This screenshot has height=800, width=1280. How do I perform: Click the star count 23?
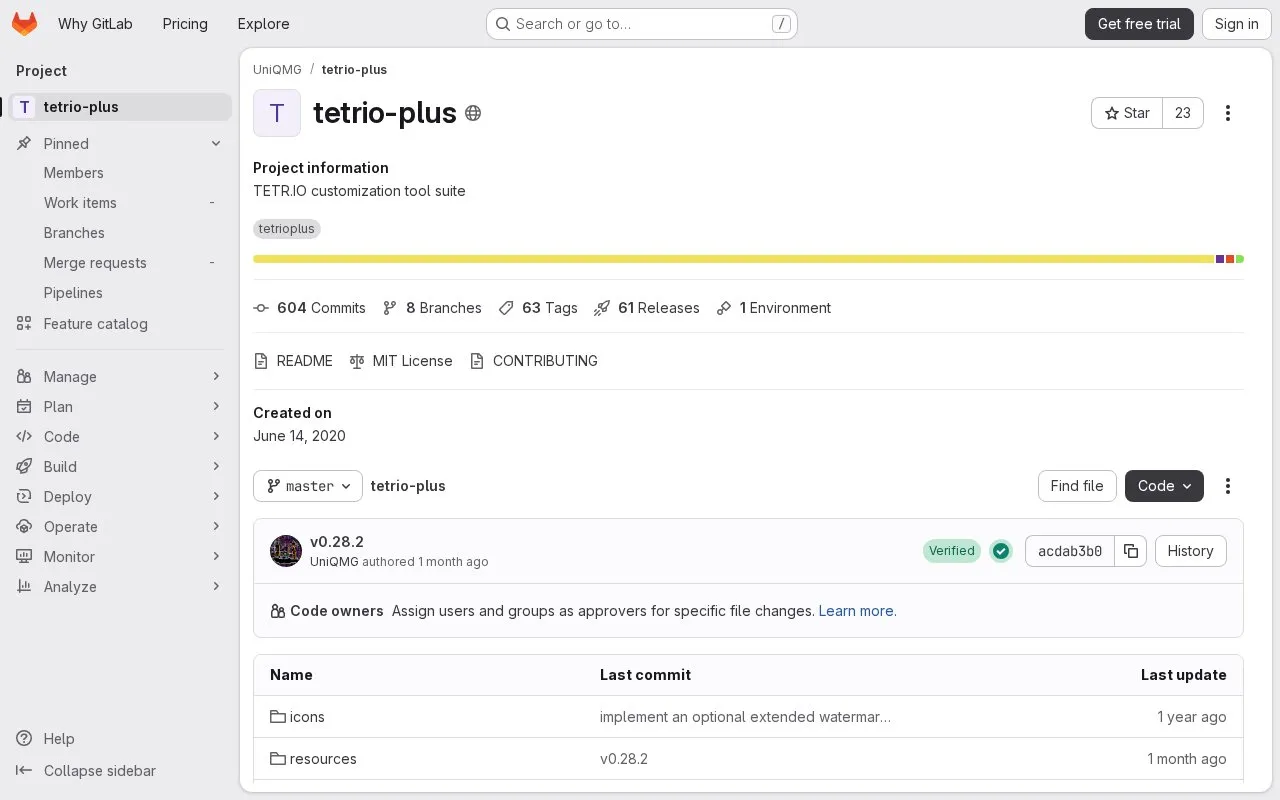[x=1183, y=113]
